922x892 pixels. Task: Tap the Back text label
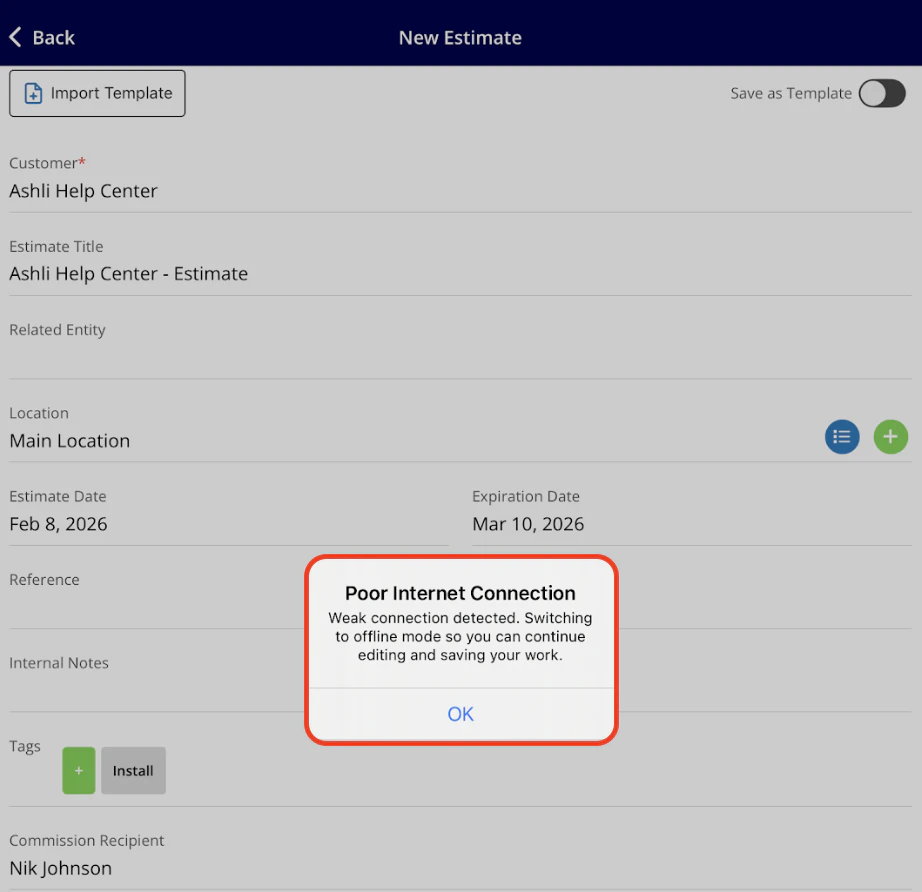pyautogui.click(x=54, y=38)
